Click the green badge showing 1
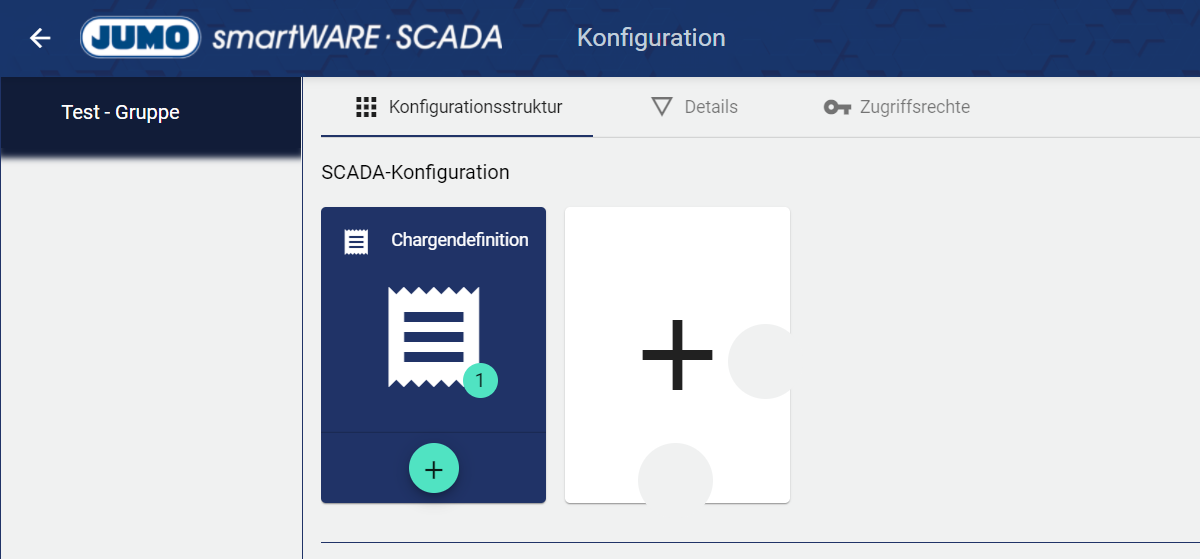Viewport: 1200px width, 559px height. (480, 380)
